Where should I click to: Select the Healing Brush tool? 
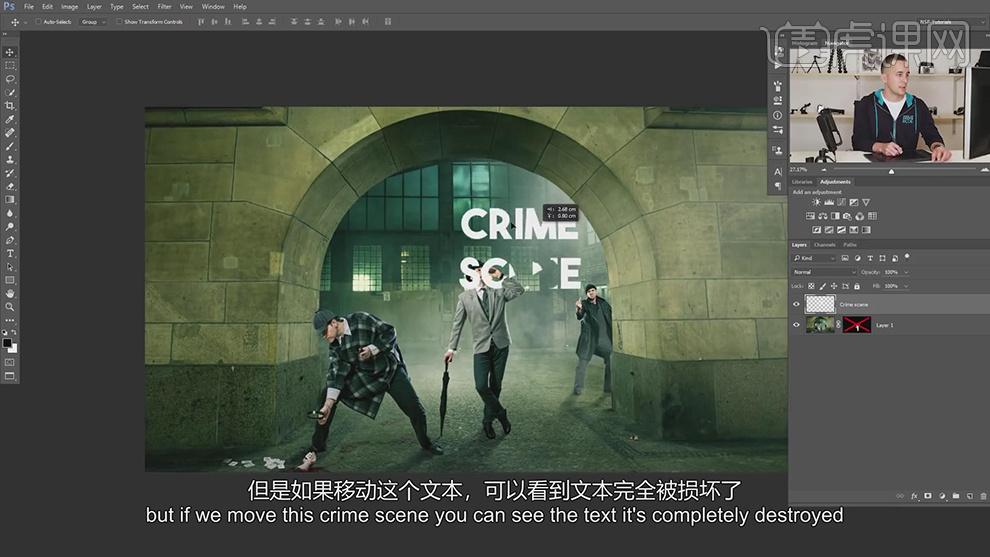[9, 133]
